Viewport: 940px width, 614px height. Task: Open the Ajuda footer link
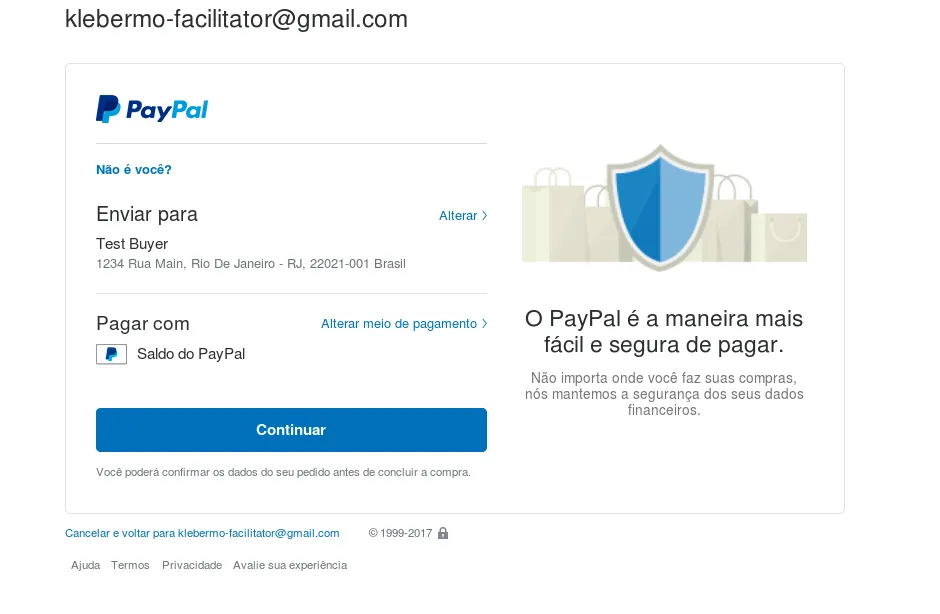(86, 565)
